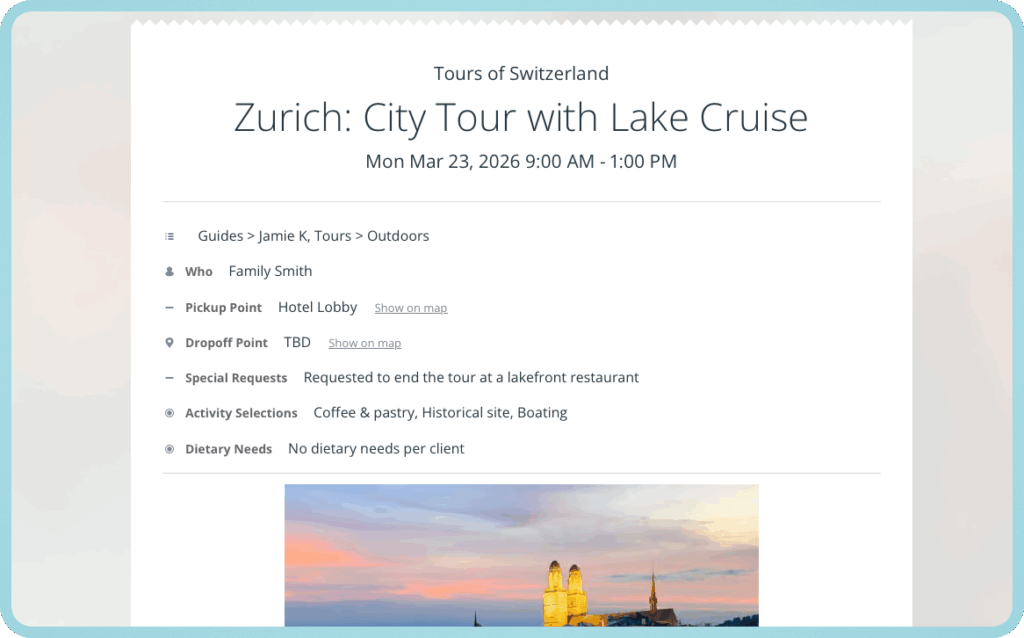The image size is (1024, 638).
Task: Click the Dropoff Point label
Action: point(226,343)
